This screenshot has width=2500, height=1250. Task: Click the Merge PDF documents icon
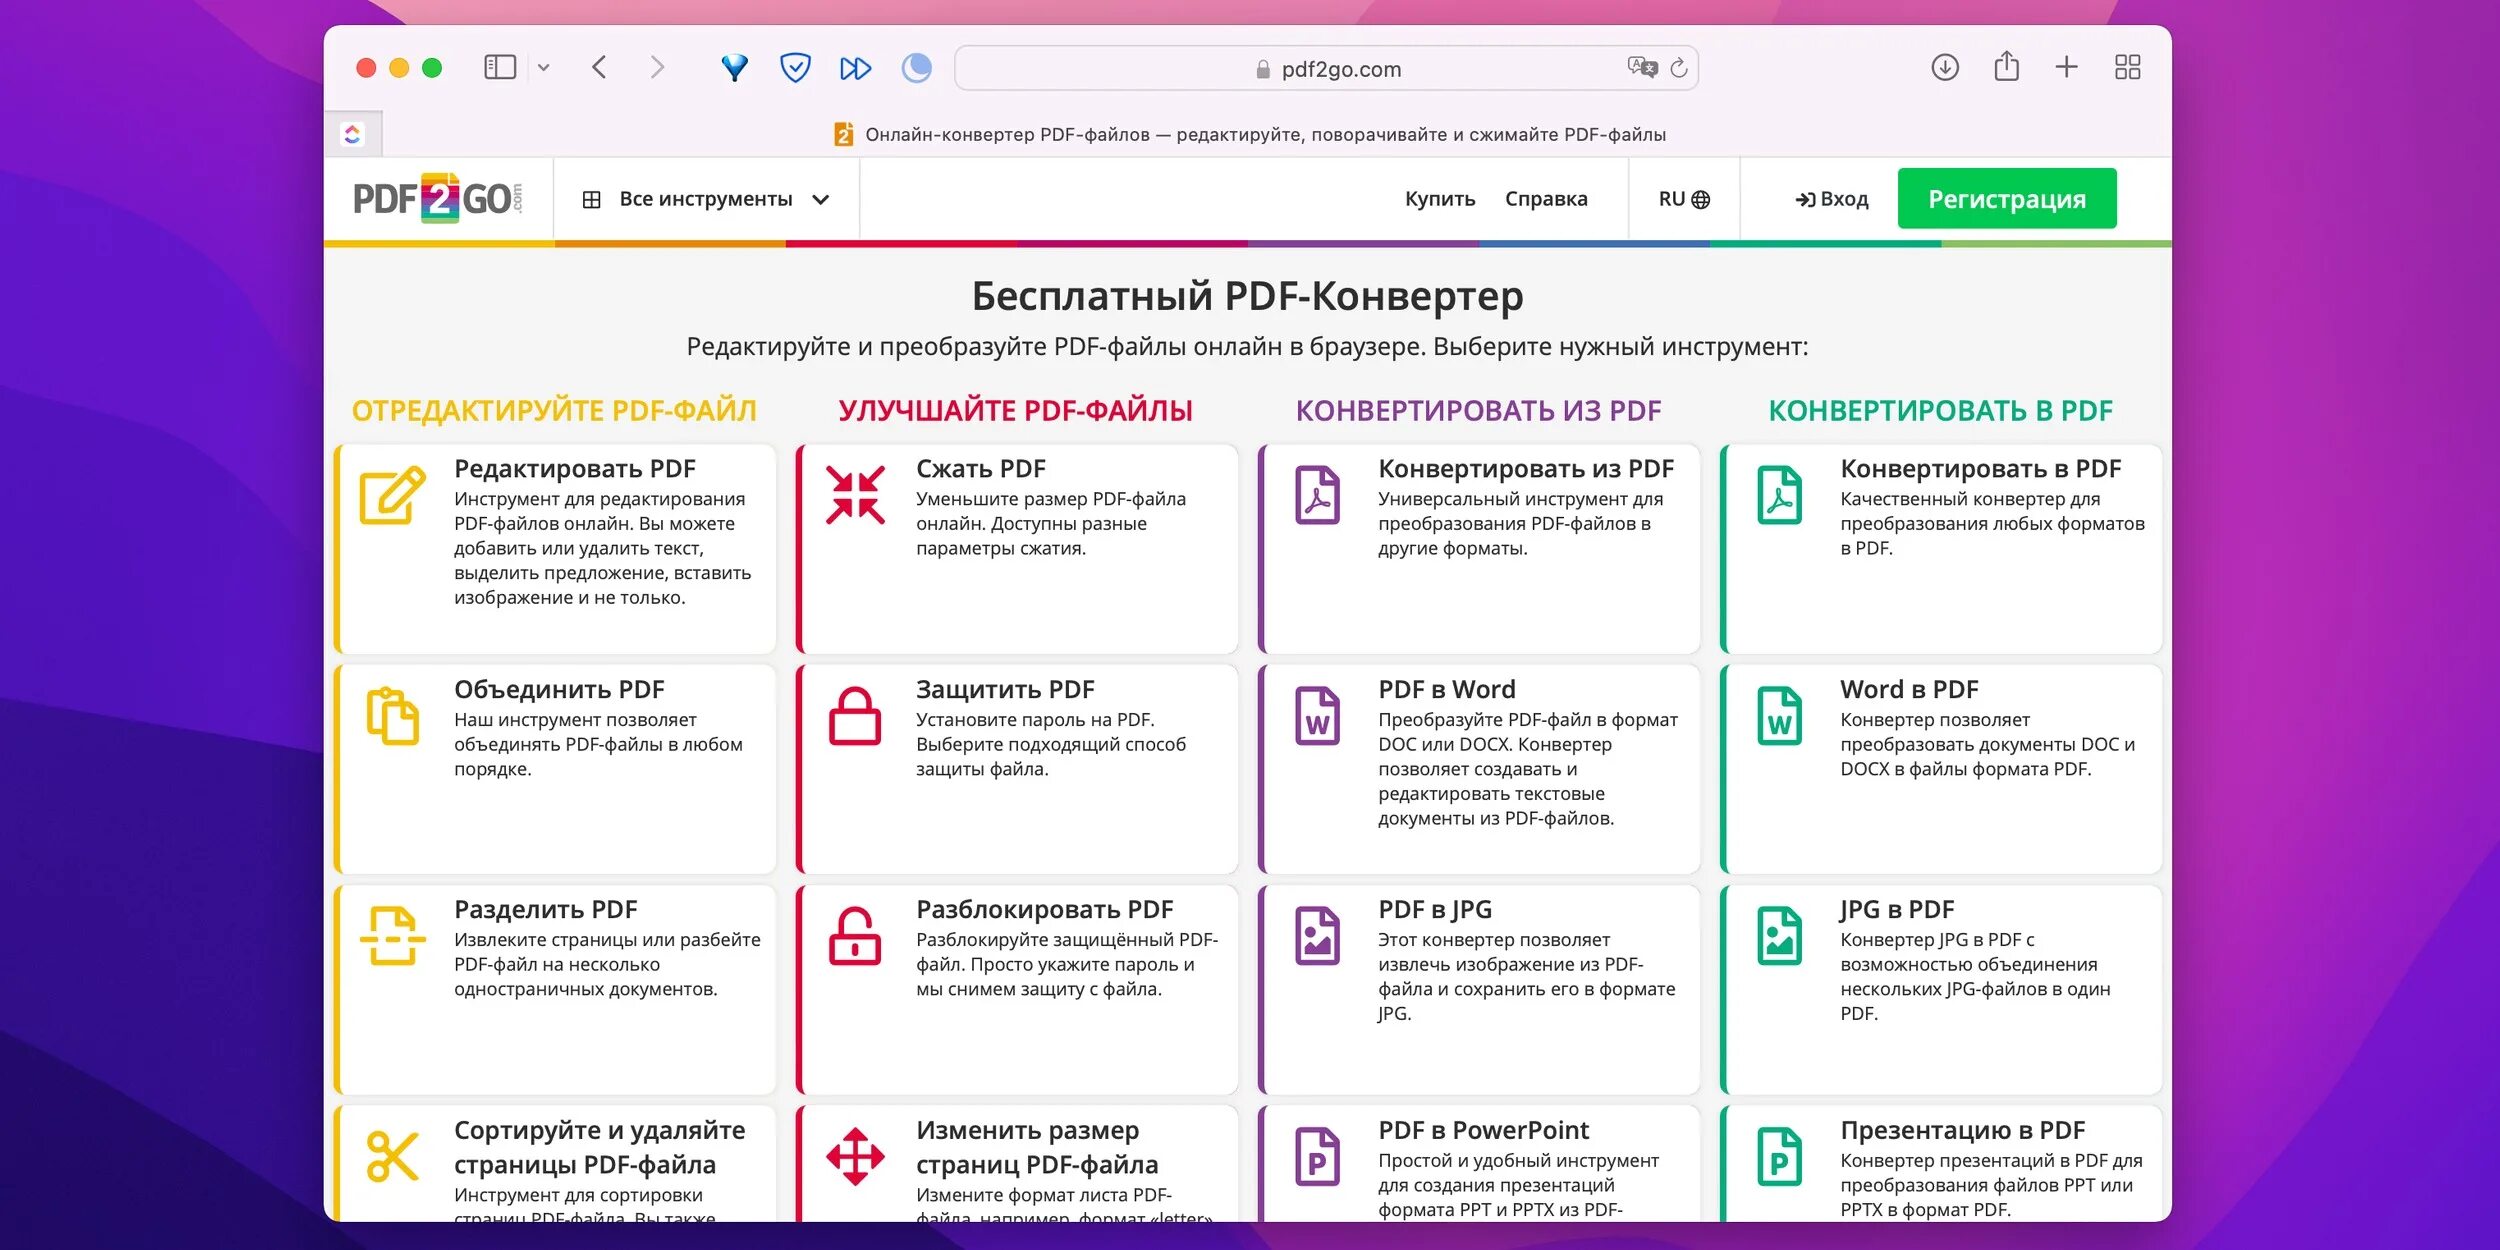point(392,716)
